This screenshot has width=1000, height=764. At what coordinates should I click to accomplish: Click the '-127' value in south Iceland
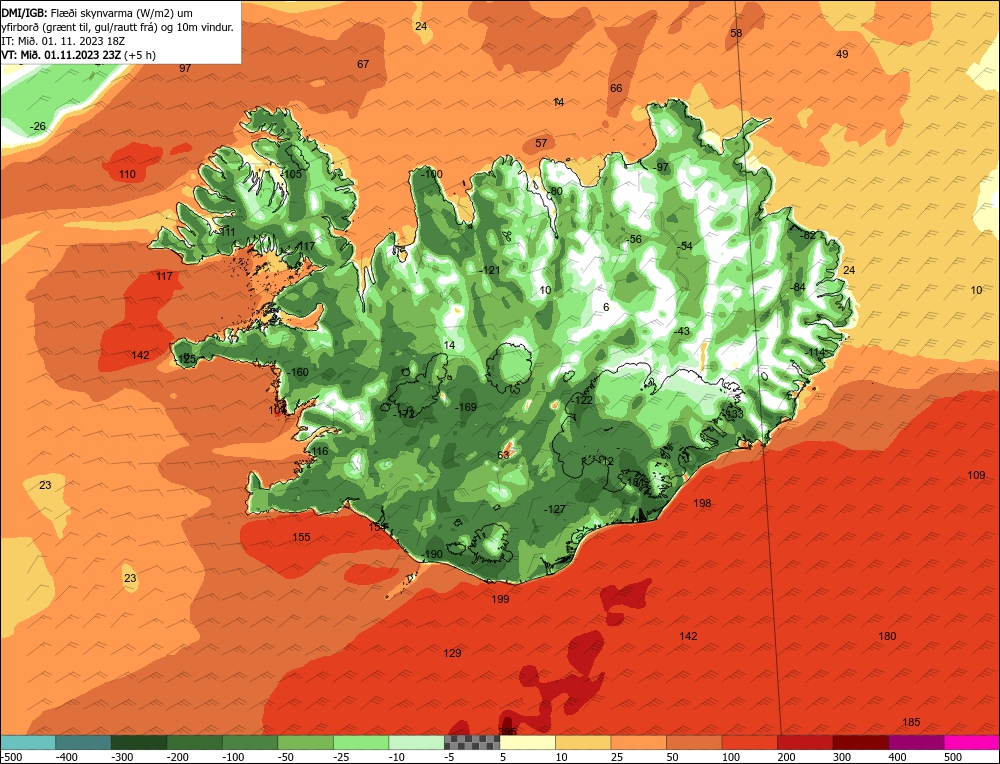tap(555, 509)
